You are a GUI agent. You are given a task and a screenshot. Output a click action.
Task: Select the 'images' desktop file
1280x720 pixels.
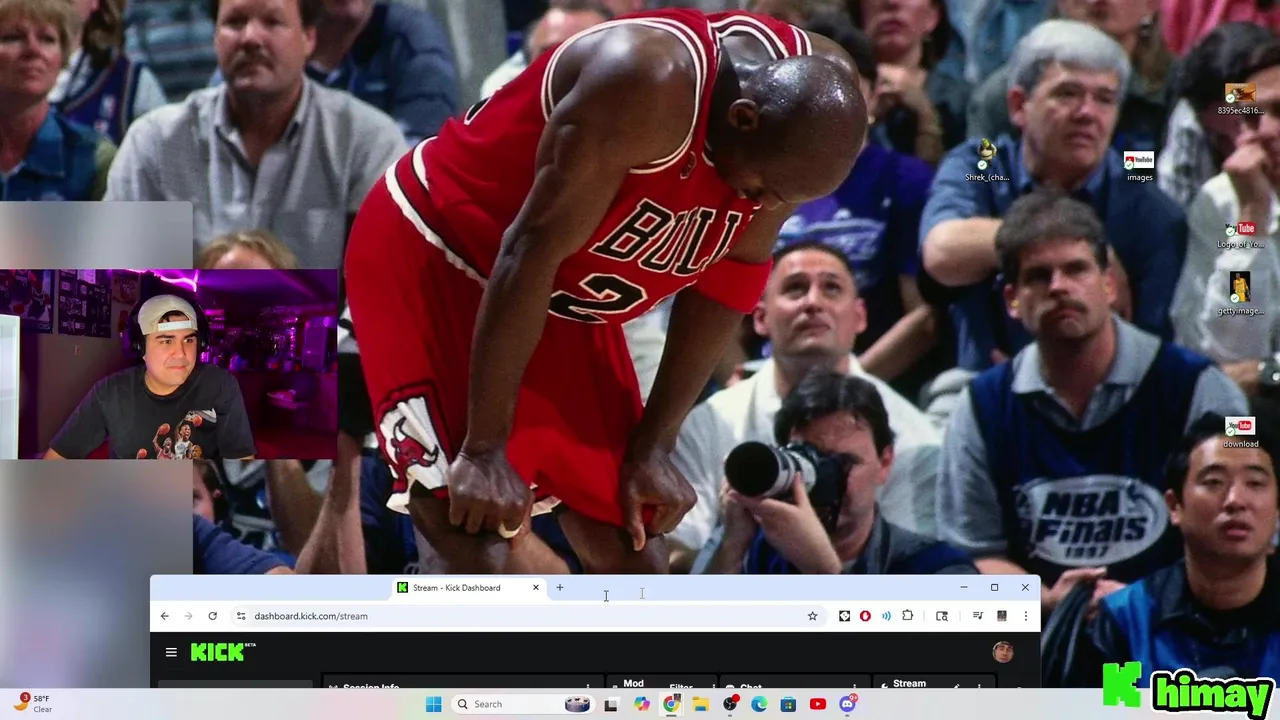point(1139,166)
